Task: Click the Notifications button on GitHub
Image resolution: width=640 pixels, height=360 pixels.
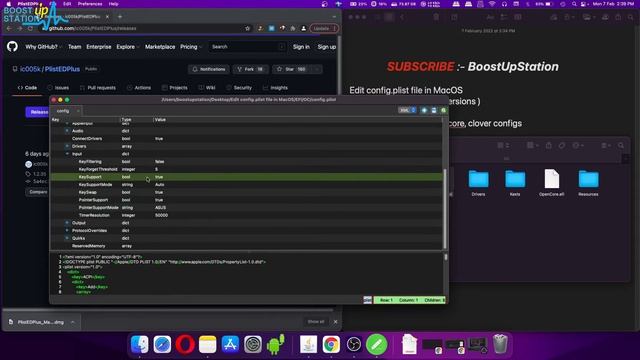Action: tap(209, 69)
